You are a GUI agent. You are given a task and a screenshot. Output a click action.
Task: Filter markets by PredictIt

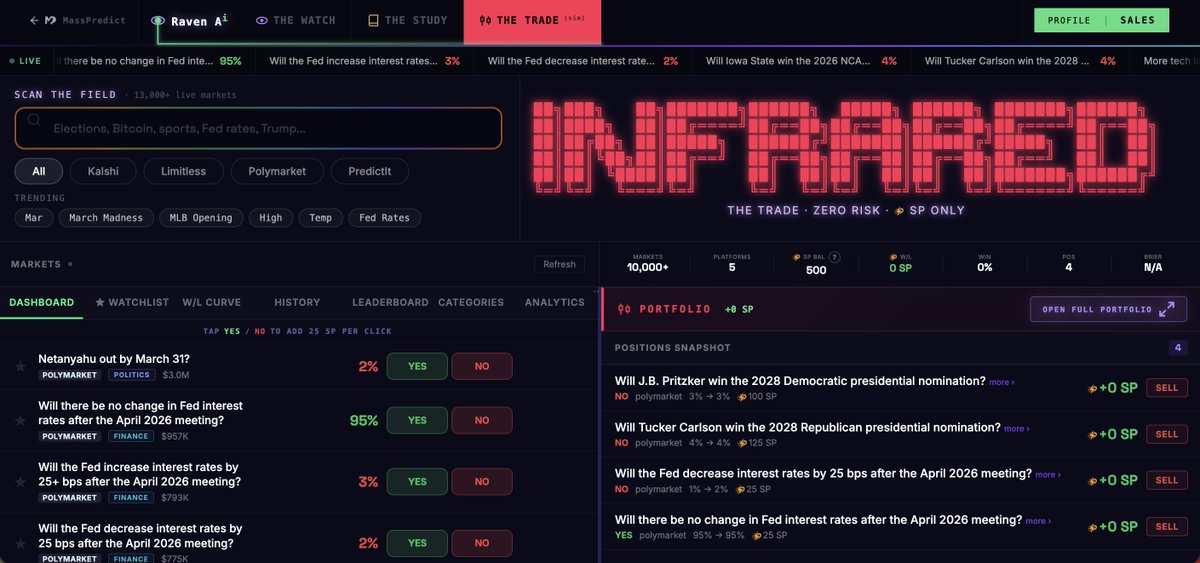click(x=370, y=171)
